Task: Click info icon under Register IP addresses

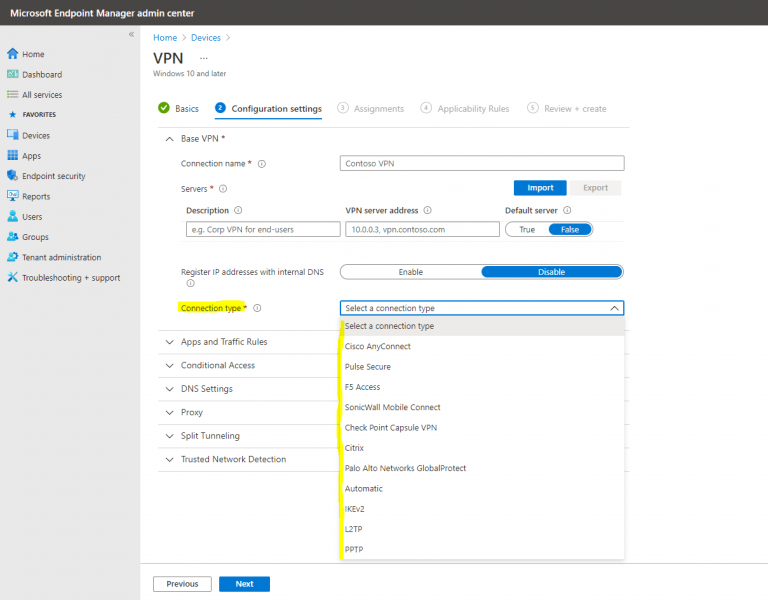Action: pos(191,283)
